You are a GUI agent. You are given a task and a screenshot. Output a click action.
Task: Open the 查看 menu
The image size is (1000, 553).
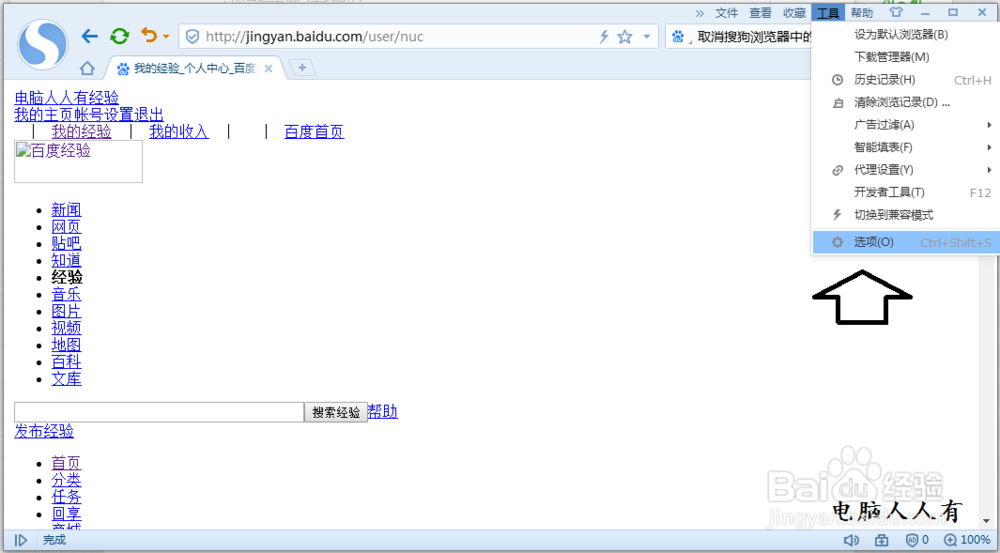[760, 13]
